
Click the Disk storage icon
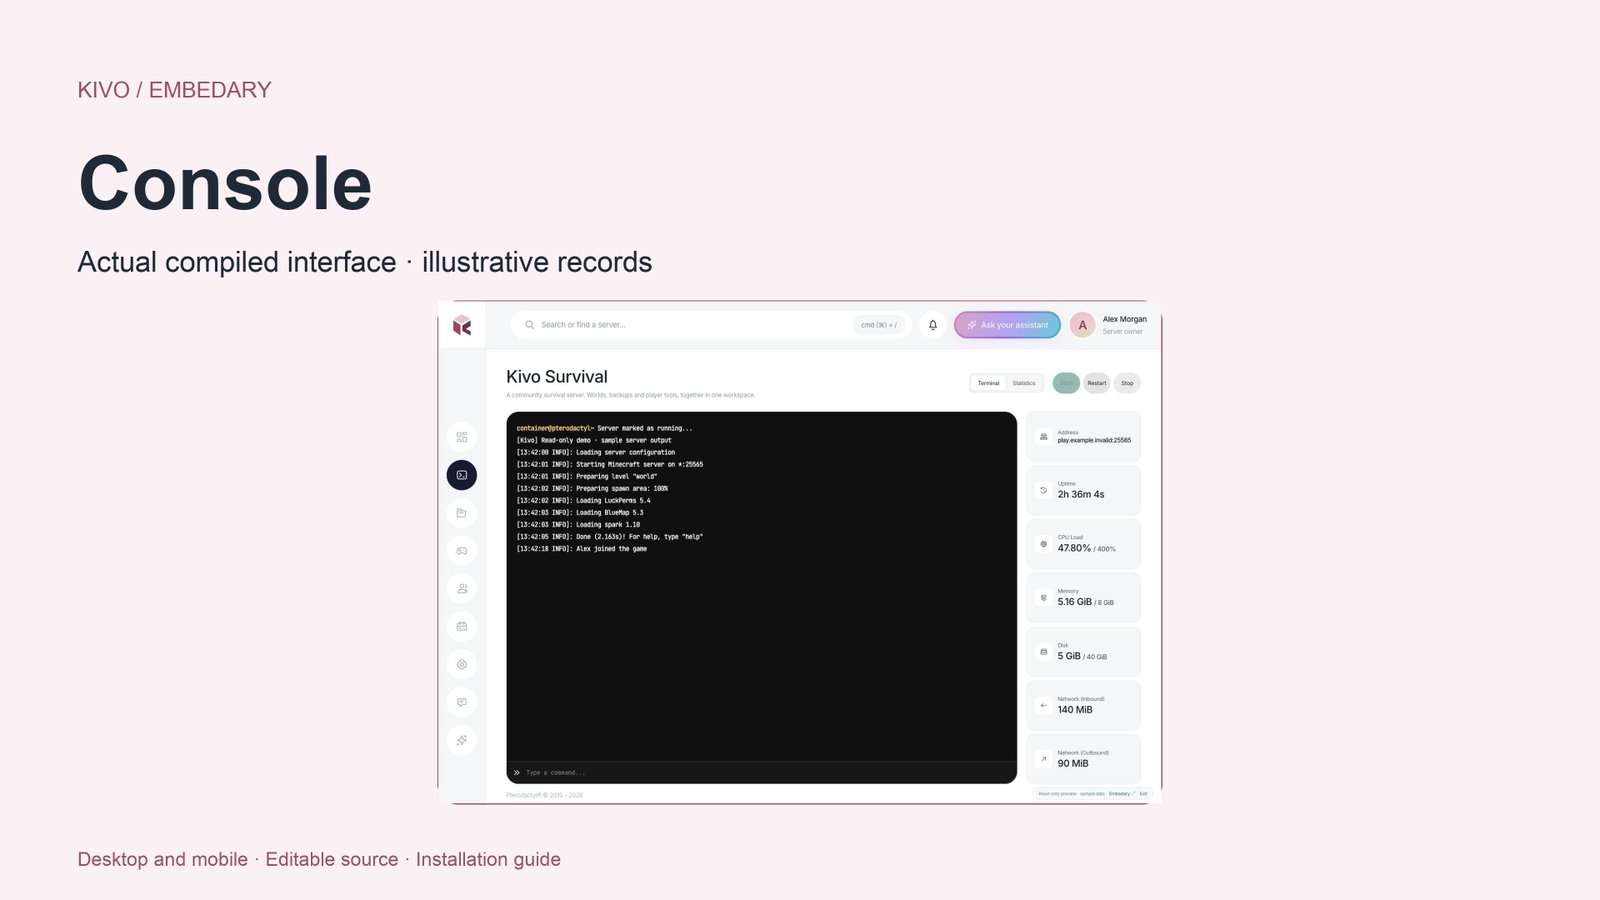(1044, 652)
